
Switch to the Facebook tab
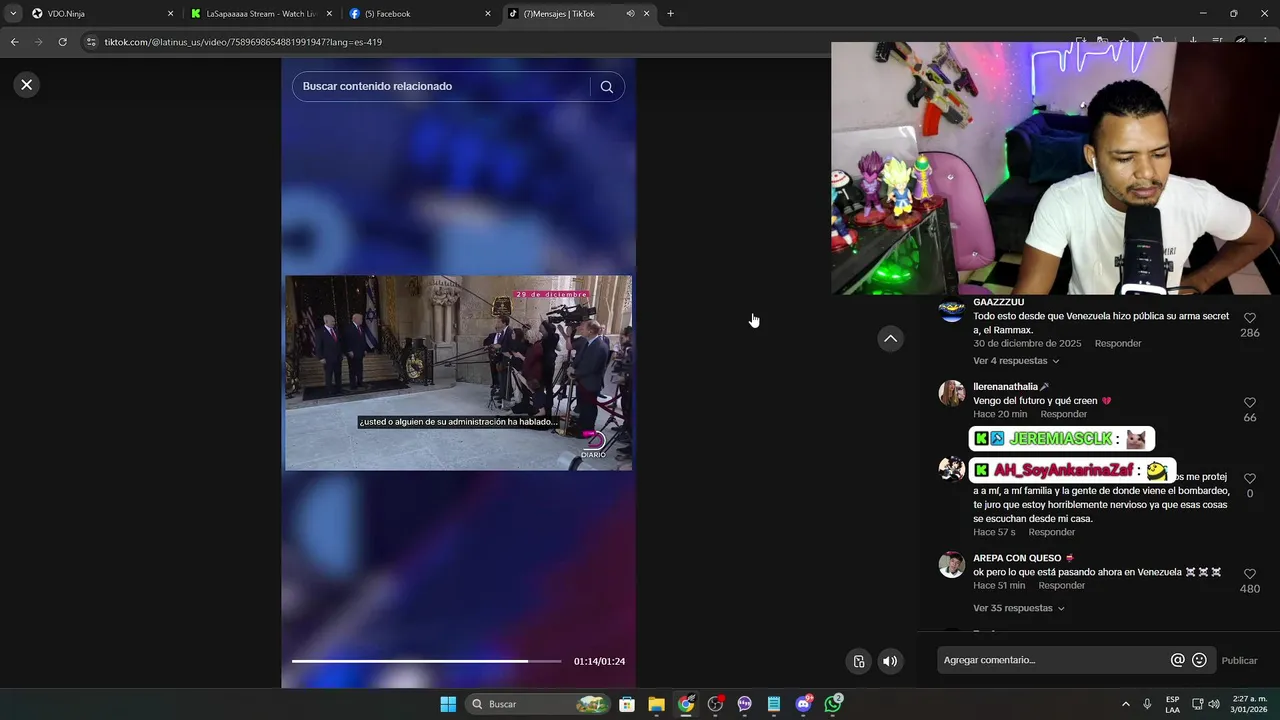click(420, 14)
